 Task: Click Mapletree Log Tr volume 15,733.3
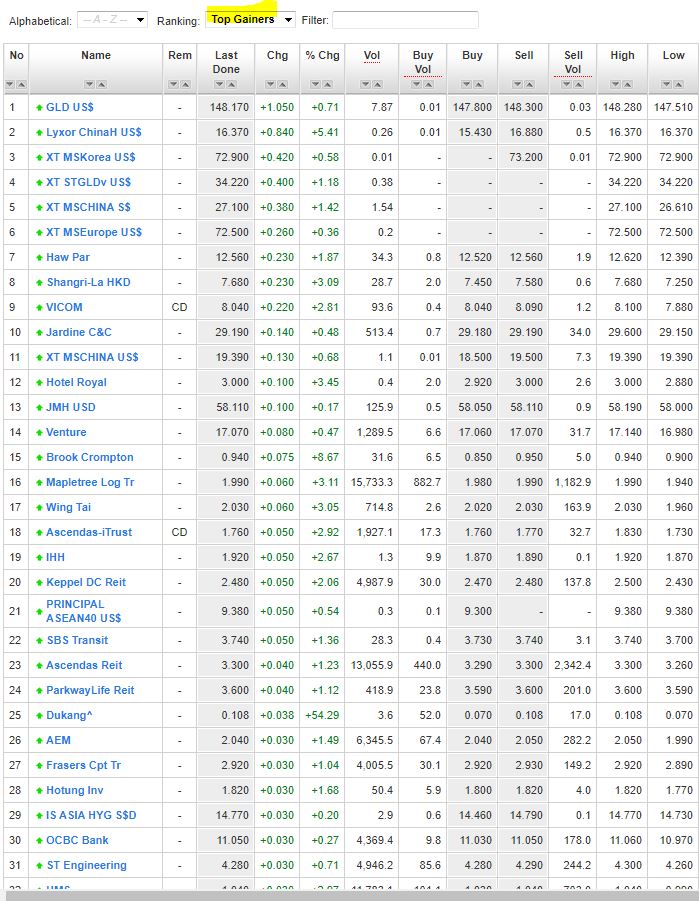point(372,482)
